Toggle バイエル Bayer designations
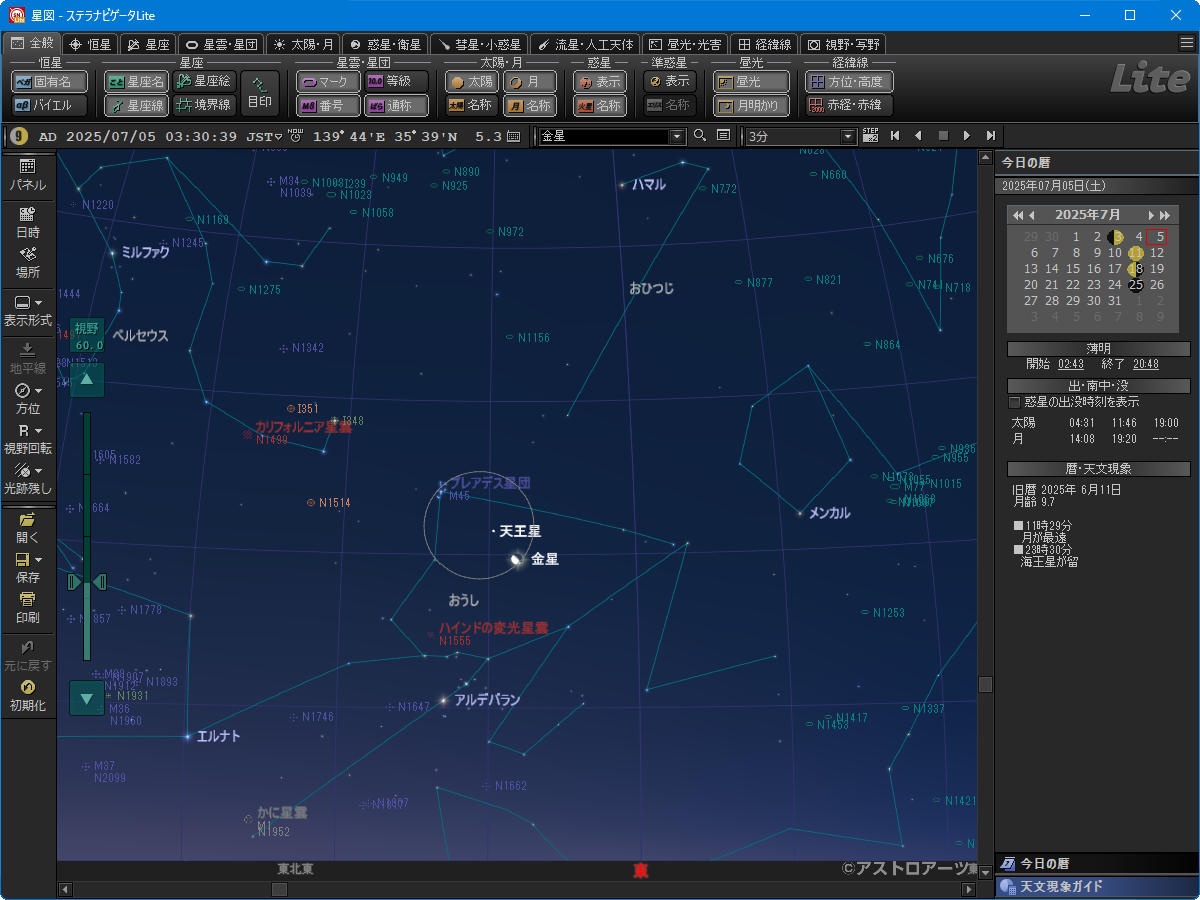The image size is (1200, 900). 49,105
